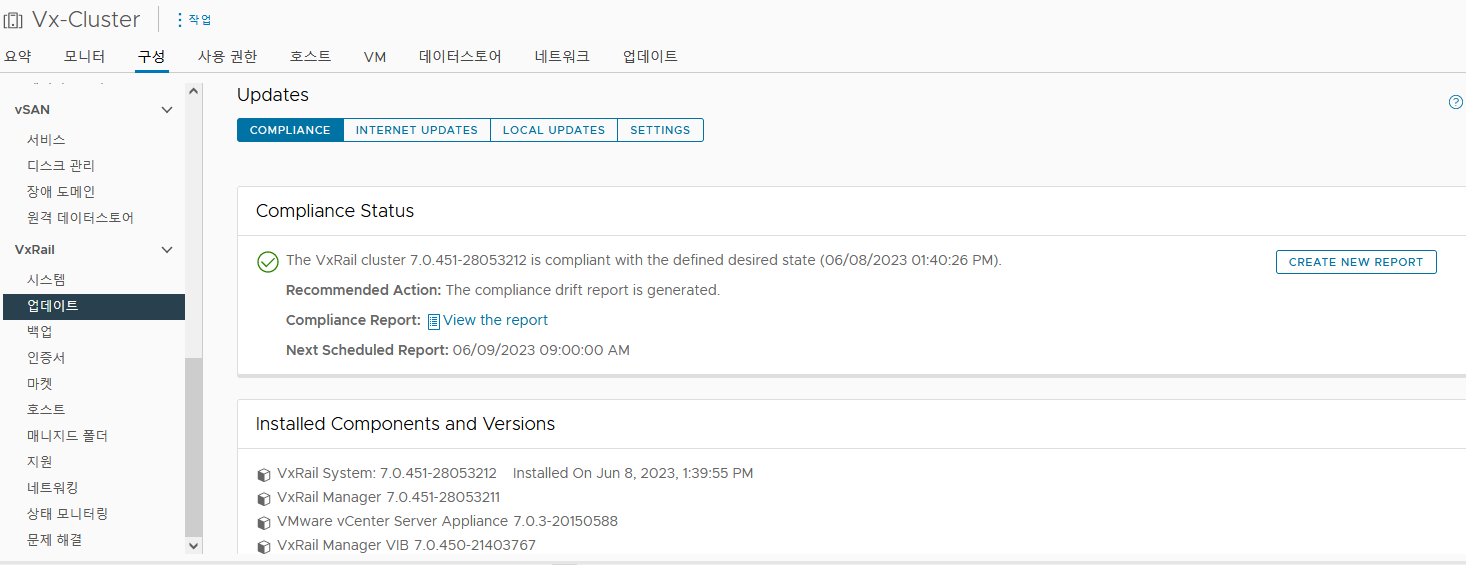
Task: Open the 호스트 tab
Action: click(311, 57)
